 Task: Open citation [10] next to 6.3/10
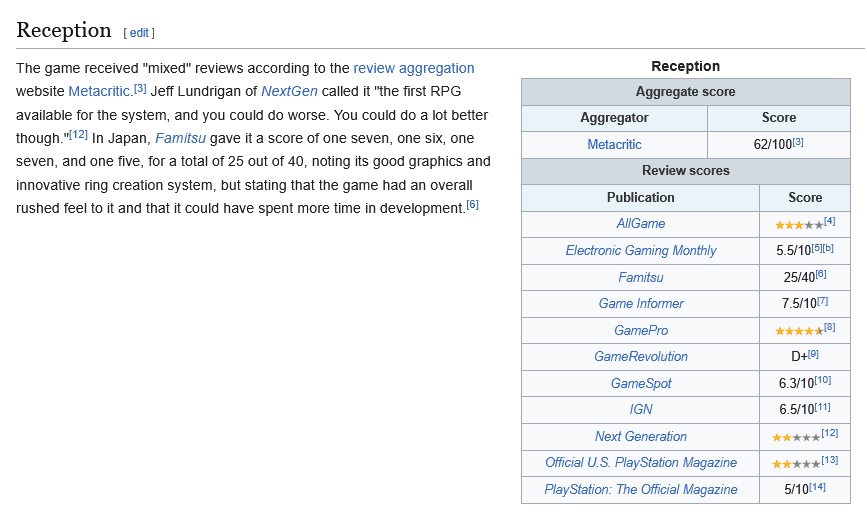(822, 380)
